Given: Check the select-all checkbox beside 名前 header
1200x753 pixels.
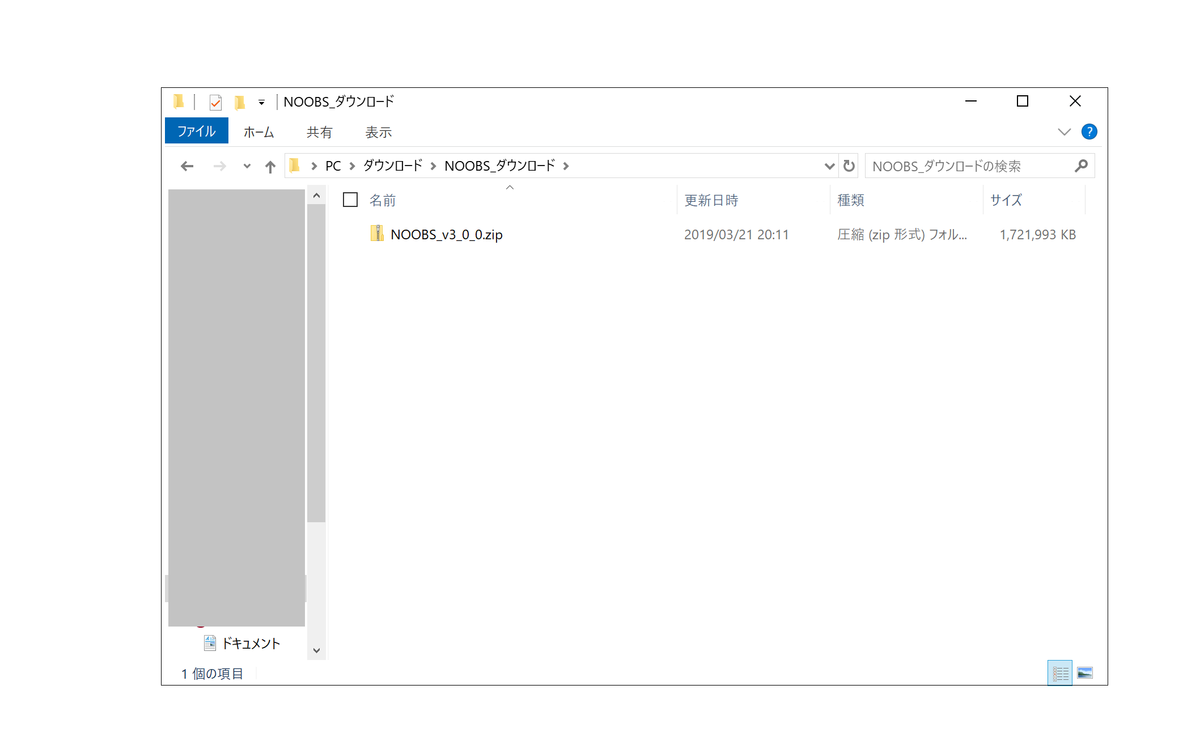Looking at the screenshot, I should click(351, 199).
